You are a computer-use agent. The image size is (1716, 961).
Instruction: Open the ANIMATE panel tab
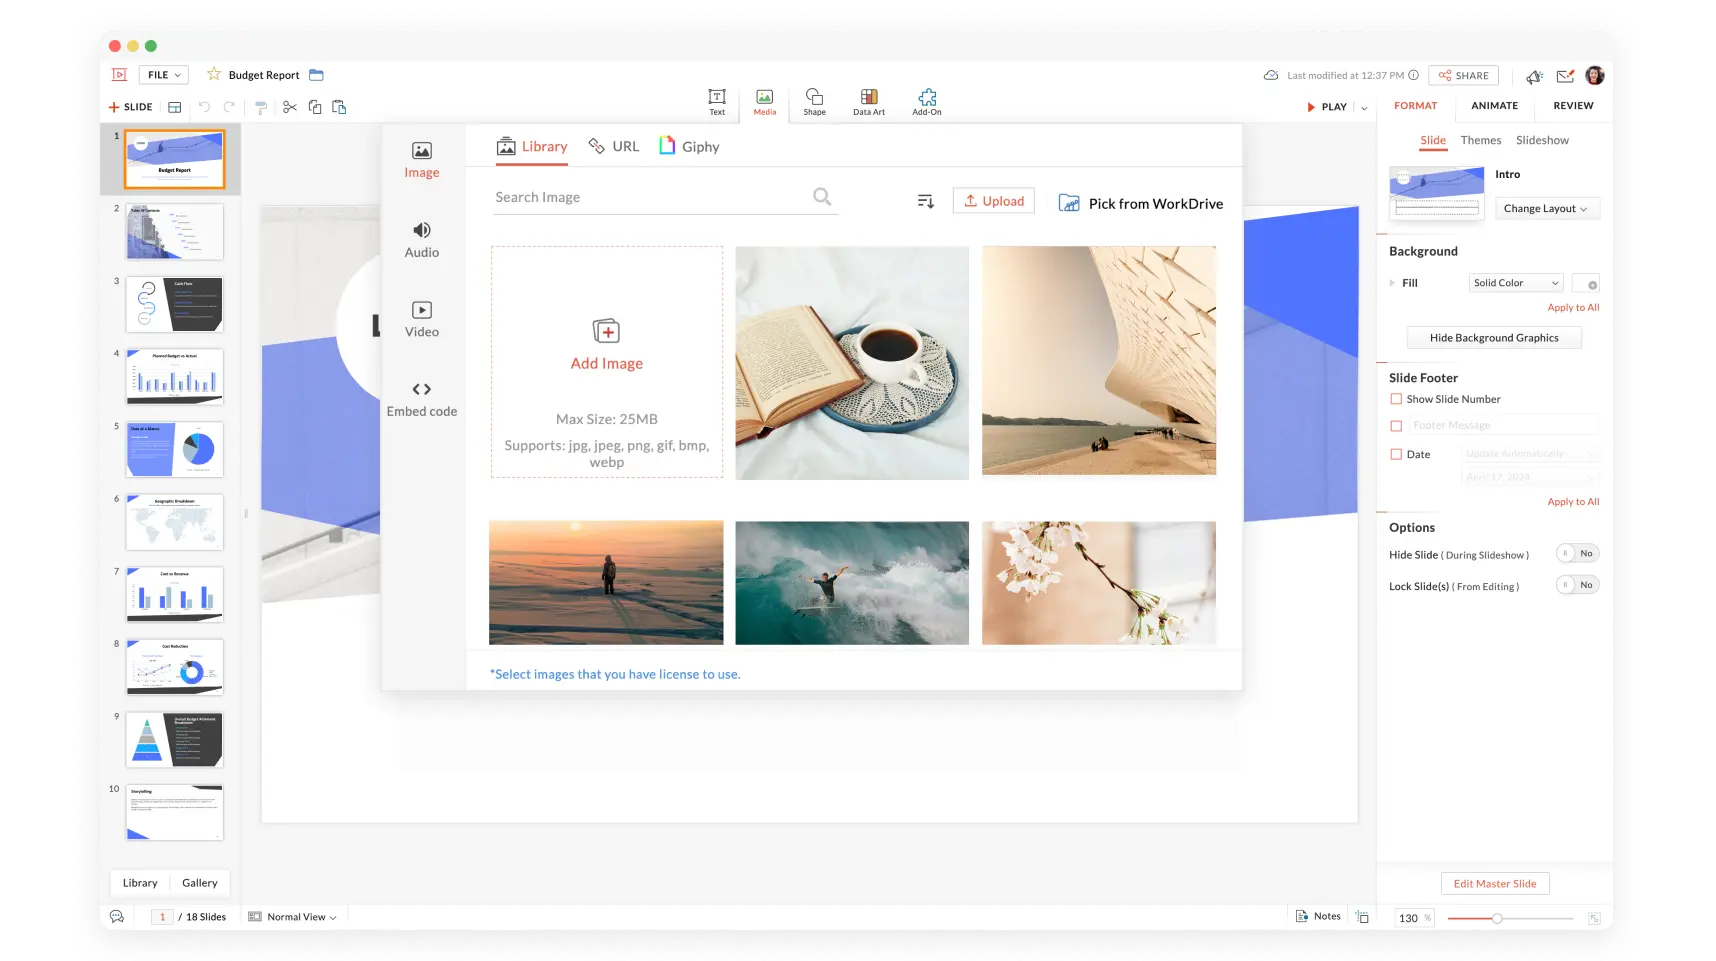1494,106
